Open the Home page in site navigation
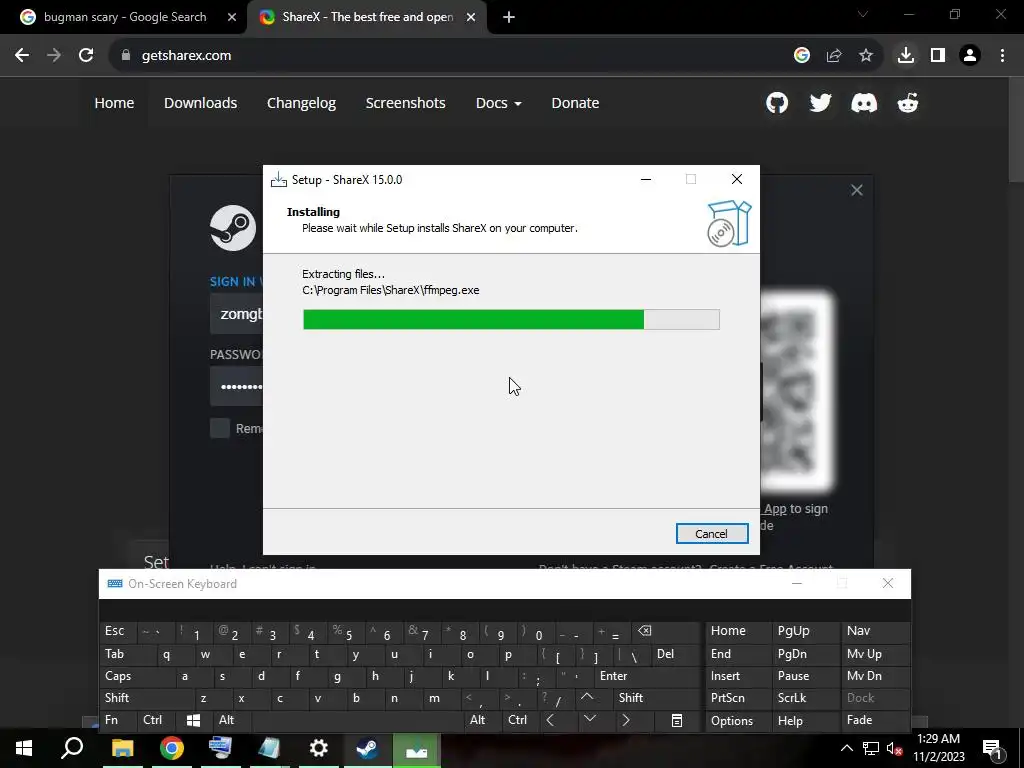 (x=114, y=103)
